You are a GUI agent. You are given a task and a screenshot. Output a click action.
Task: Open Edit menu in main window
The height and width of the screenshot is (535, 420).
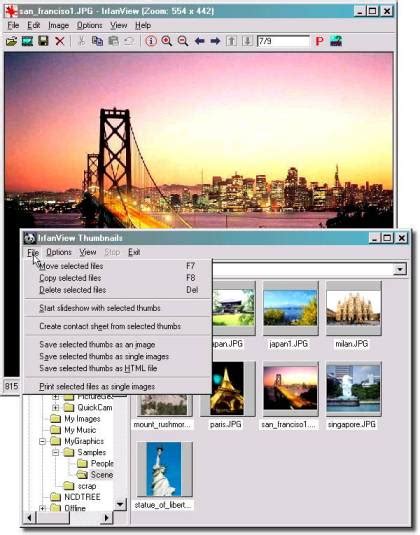pos(33,26)
